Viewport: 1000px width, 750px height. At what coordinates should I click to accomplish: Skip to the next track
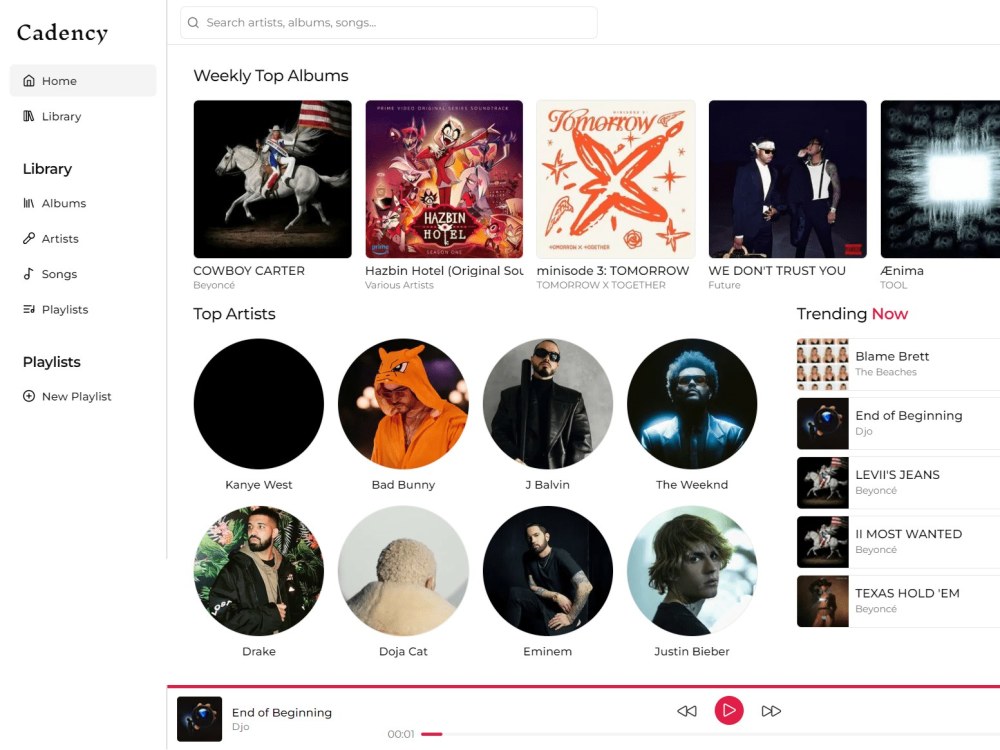click(x=771, y=711)
